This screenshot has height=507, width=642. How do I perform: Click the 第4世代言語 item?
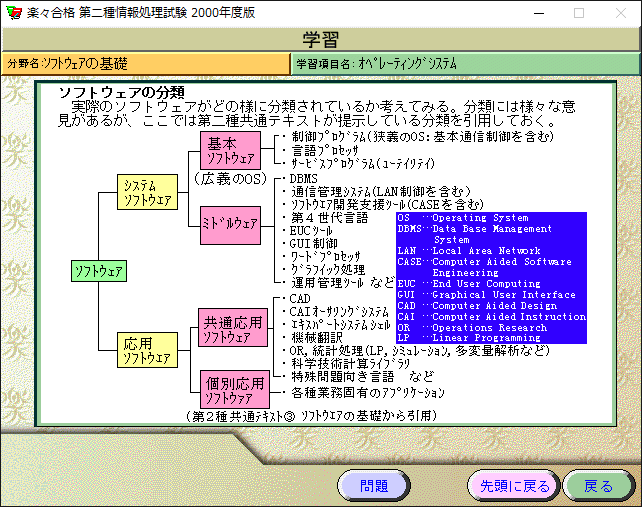(330, 217)
